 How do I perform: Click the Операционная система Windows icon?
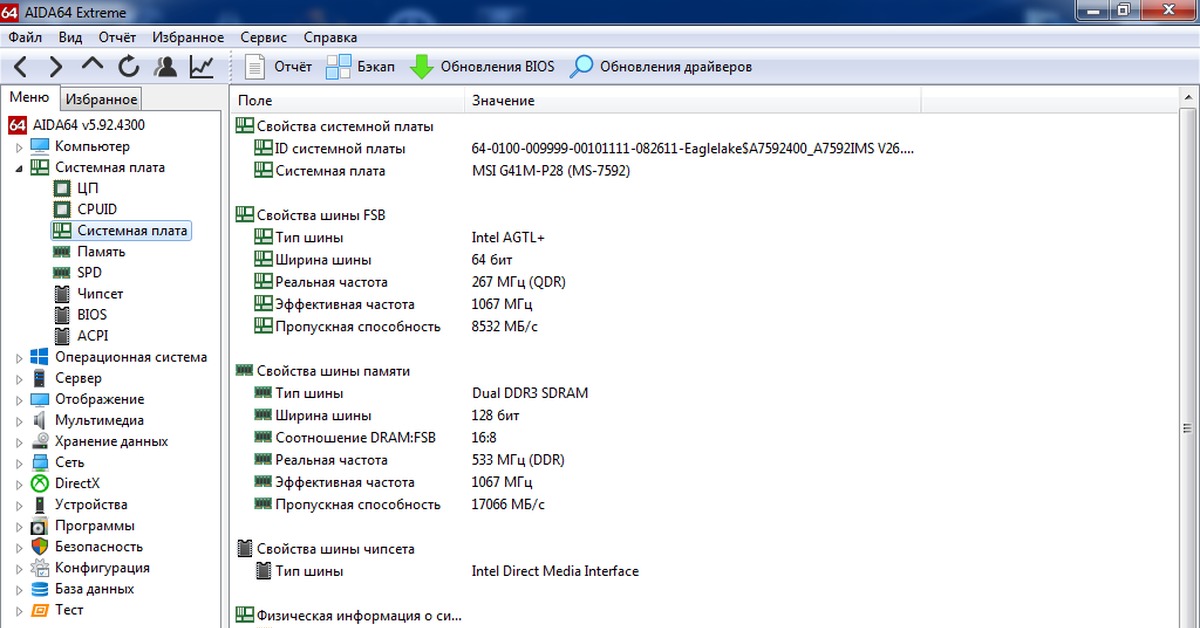pos(39,357)
